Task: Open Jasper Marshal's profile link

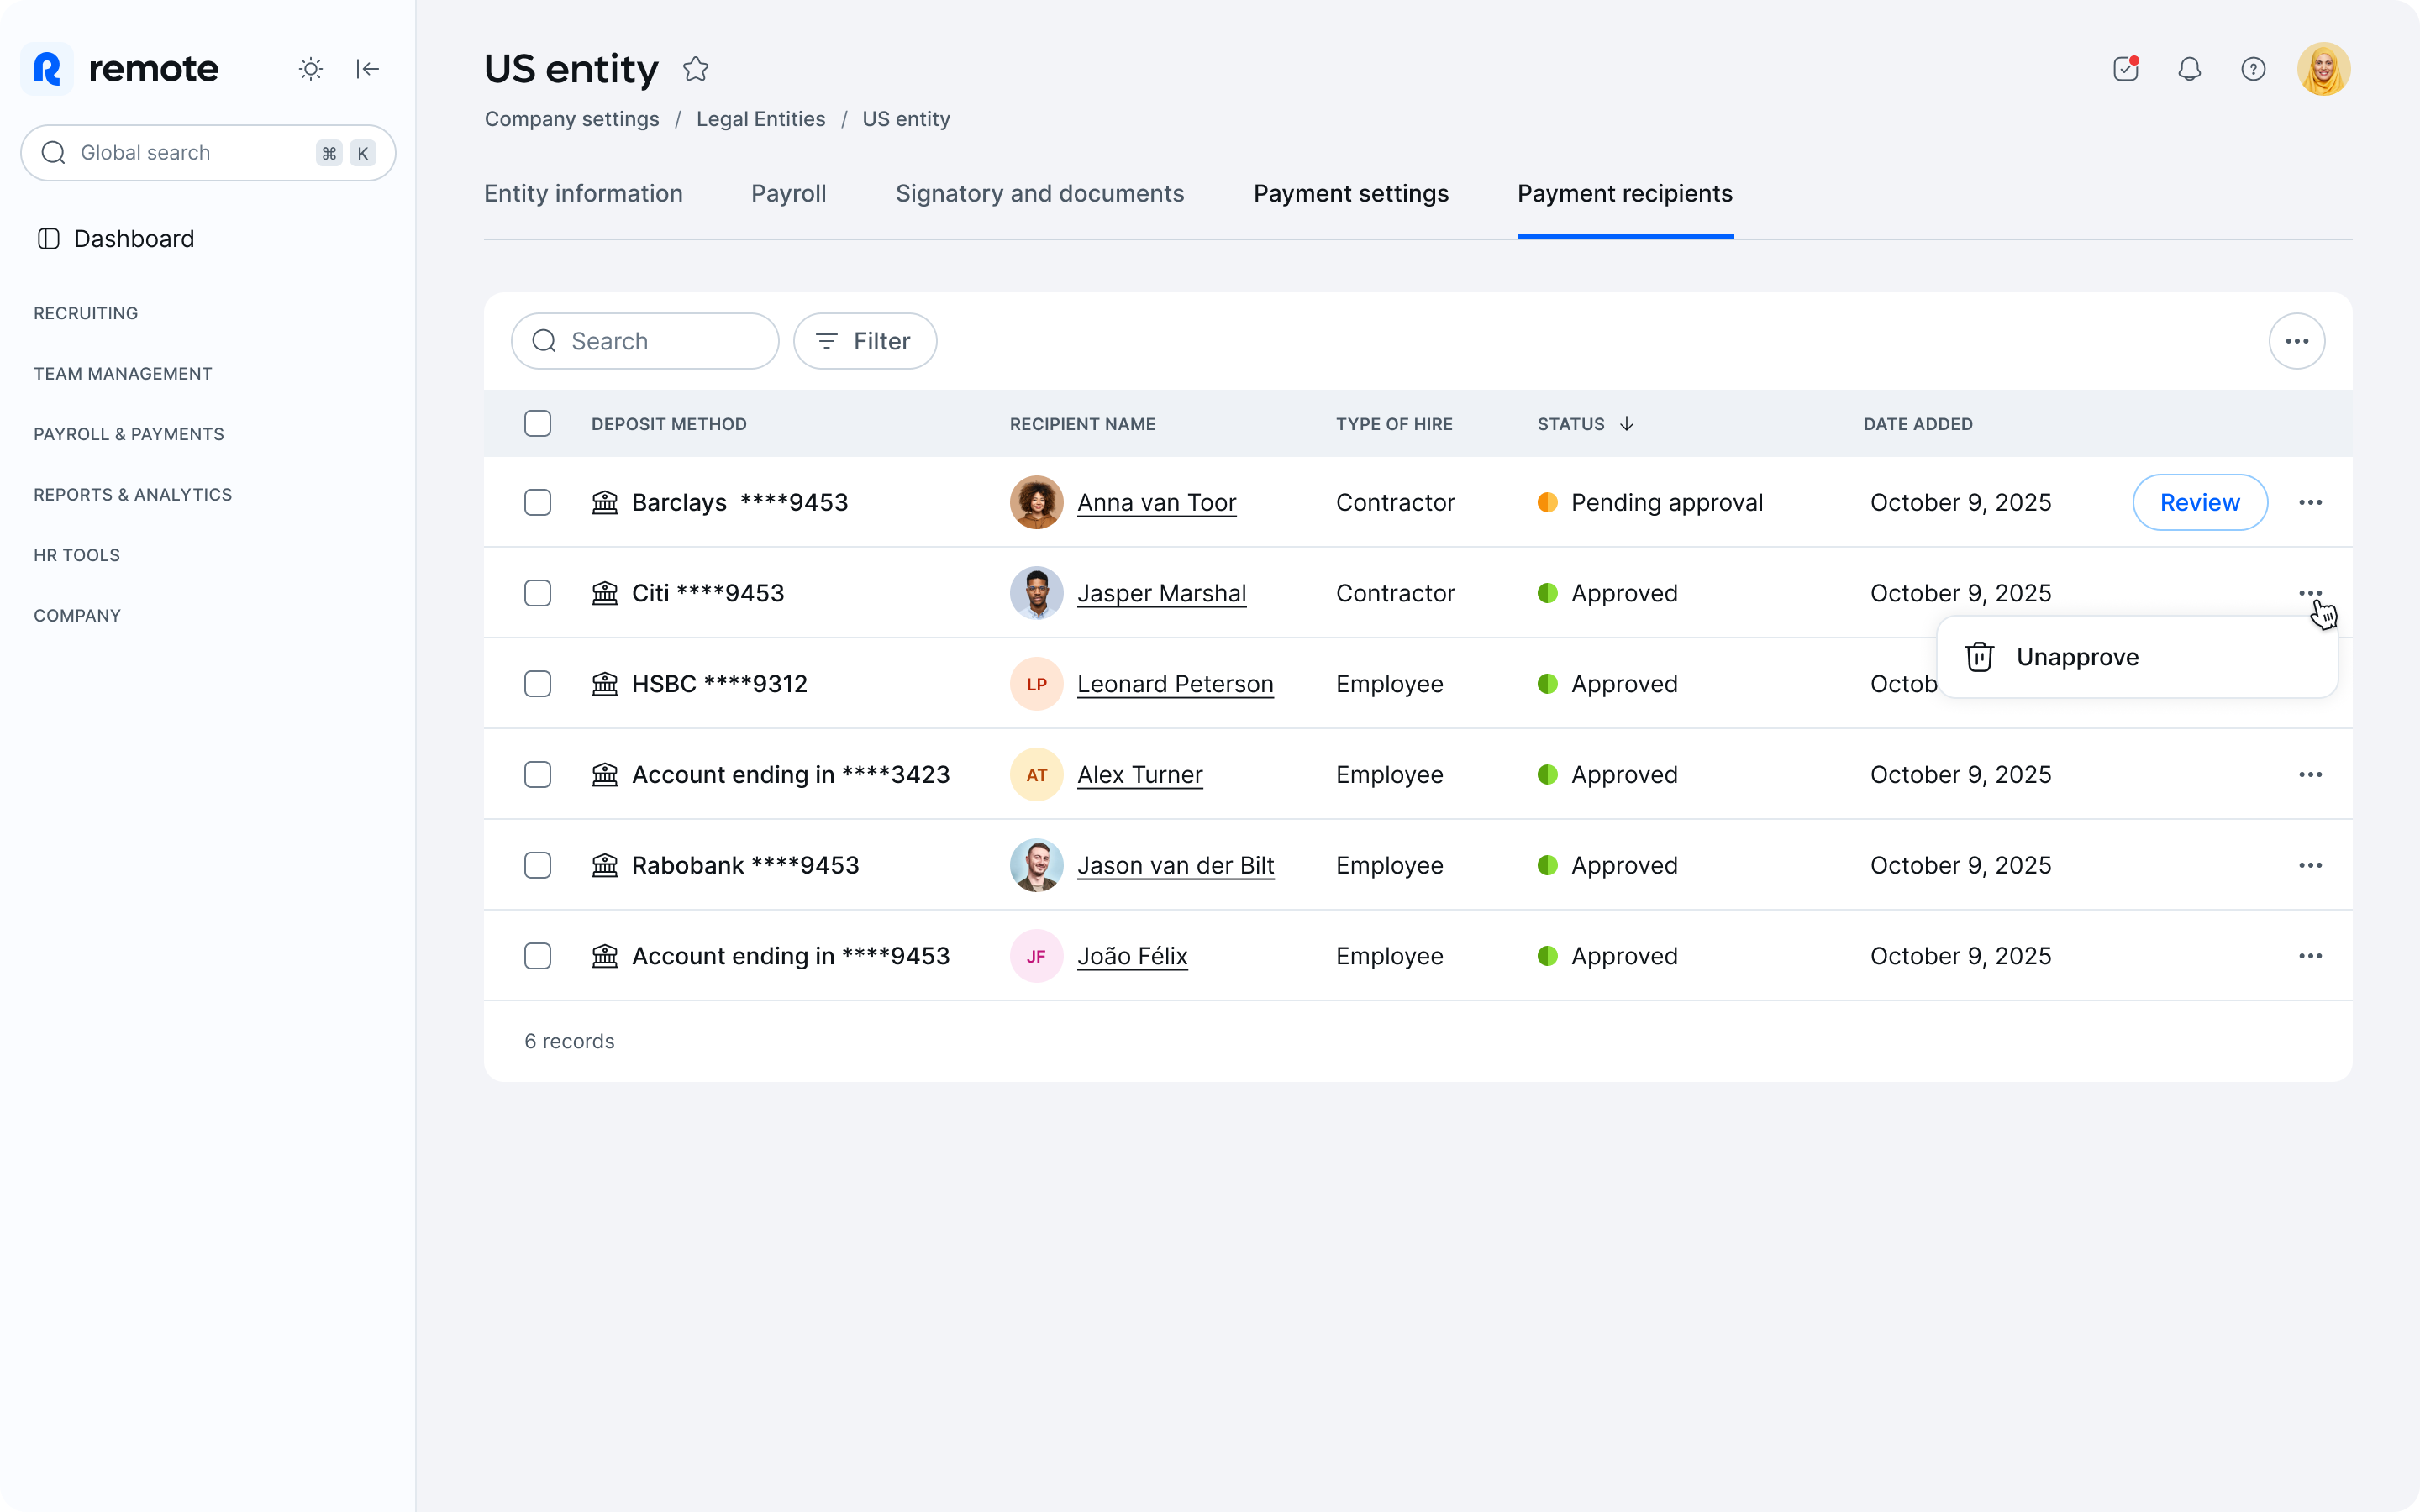Action: click(x=1161, y=593)
